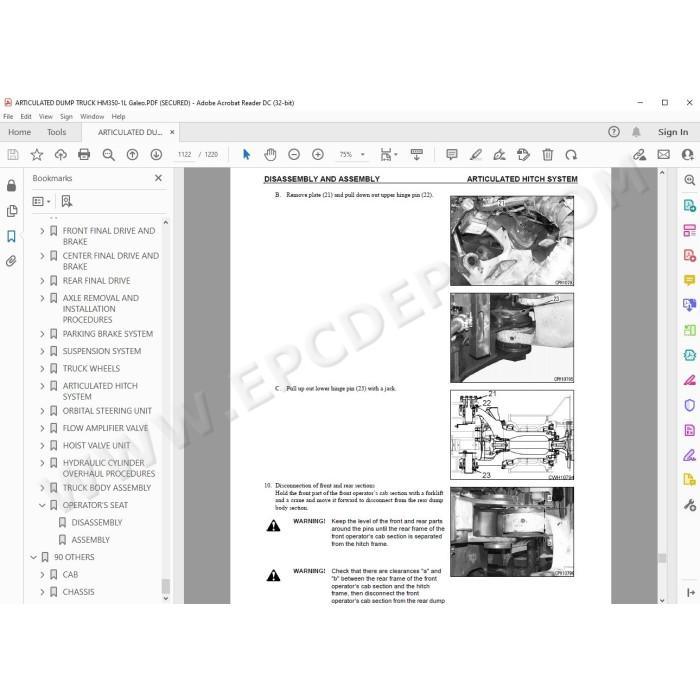Open the Edit menu
This screenshot has width=700, height=700.
click(x=26, y=117)
